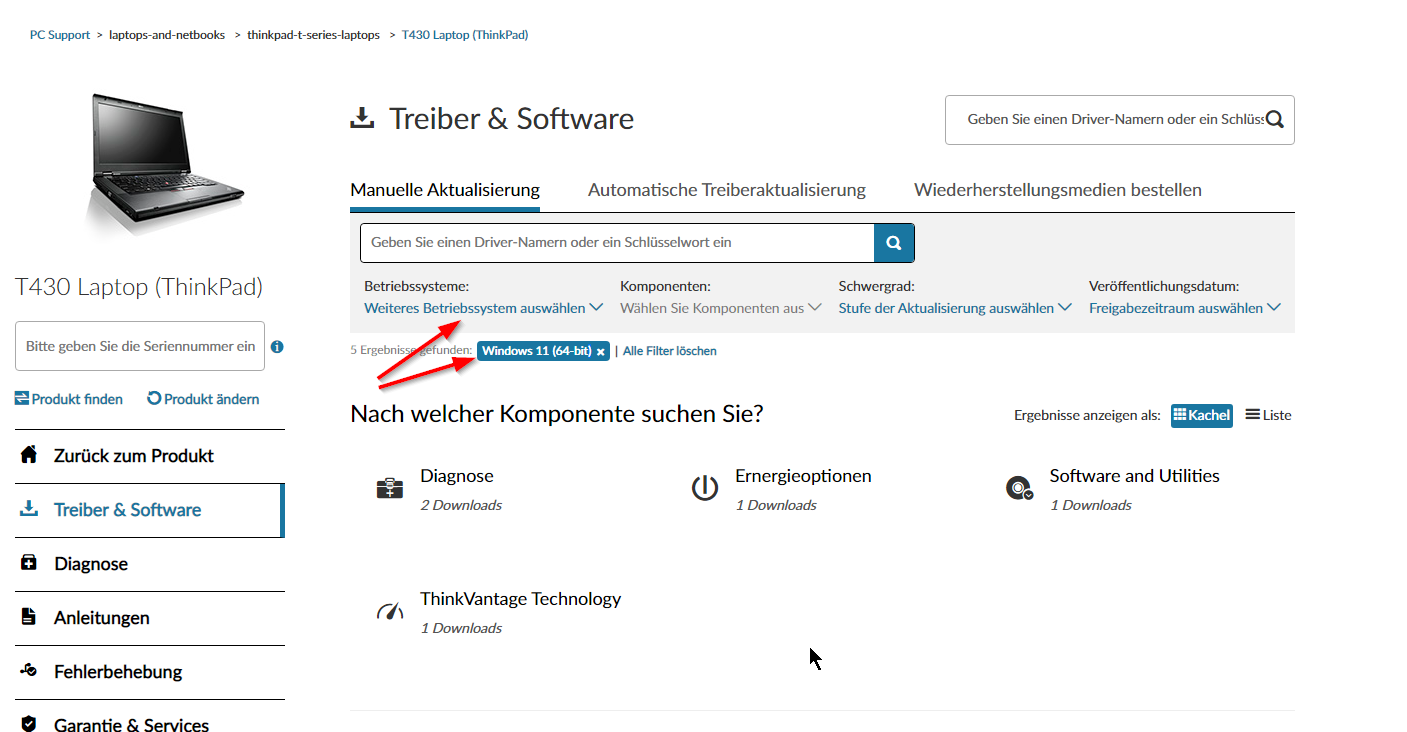Click the magnifier icon in top search box
Viewport: 1407px width, 732px height.
[1274, 120]
